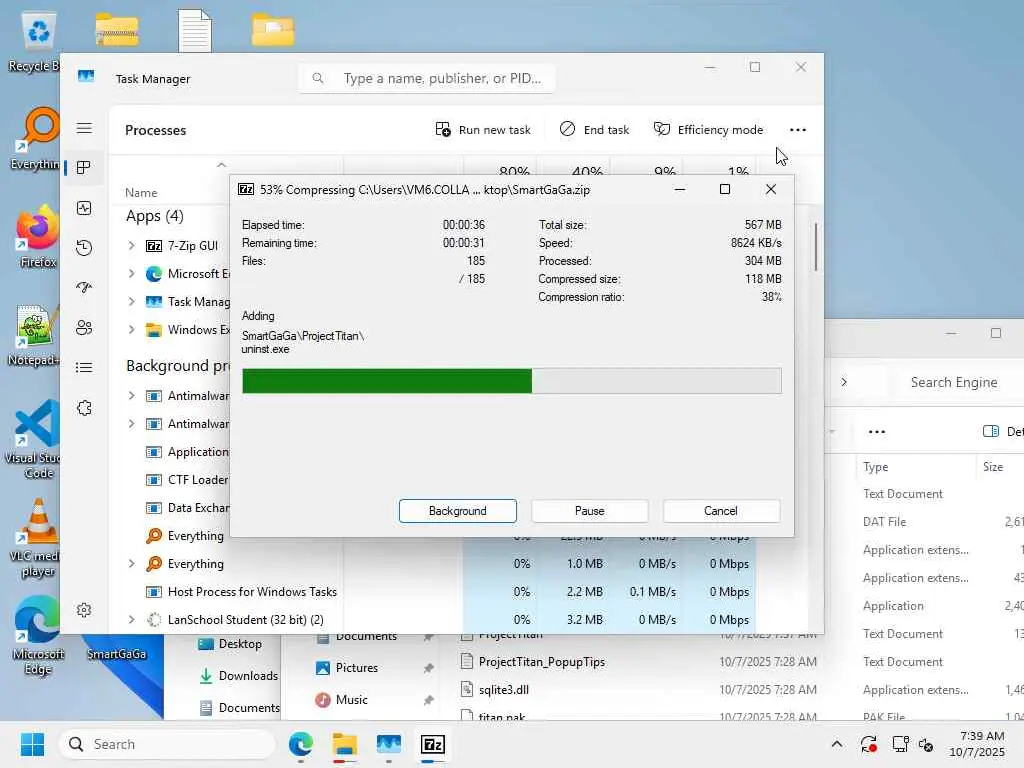The width and height of the screenshot is (1024, 768).
Task: Open Services sidebar icon
Action: [84, 408]
